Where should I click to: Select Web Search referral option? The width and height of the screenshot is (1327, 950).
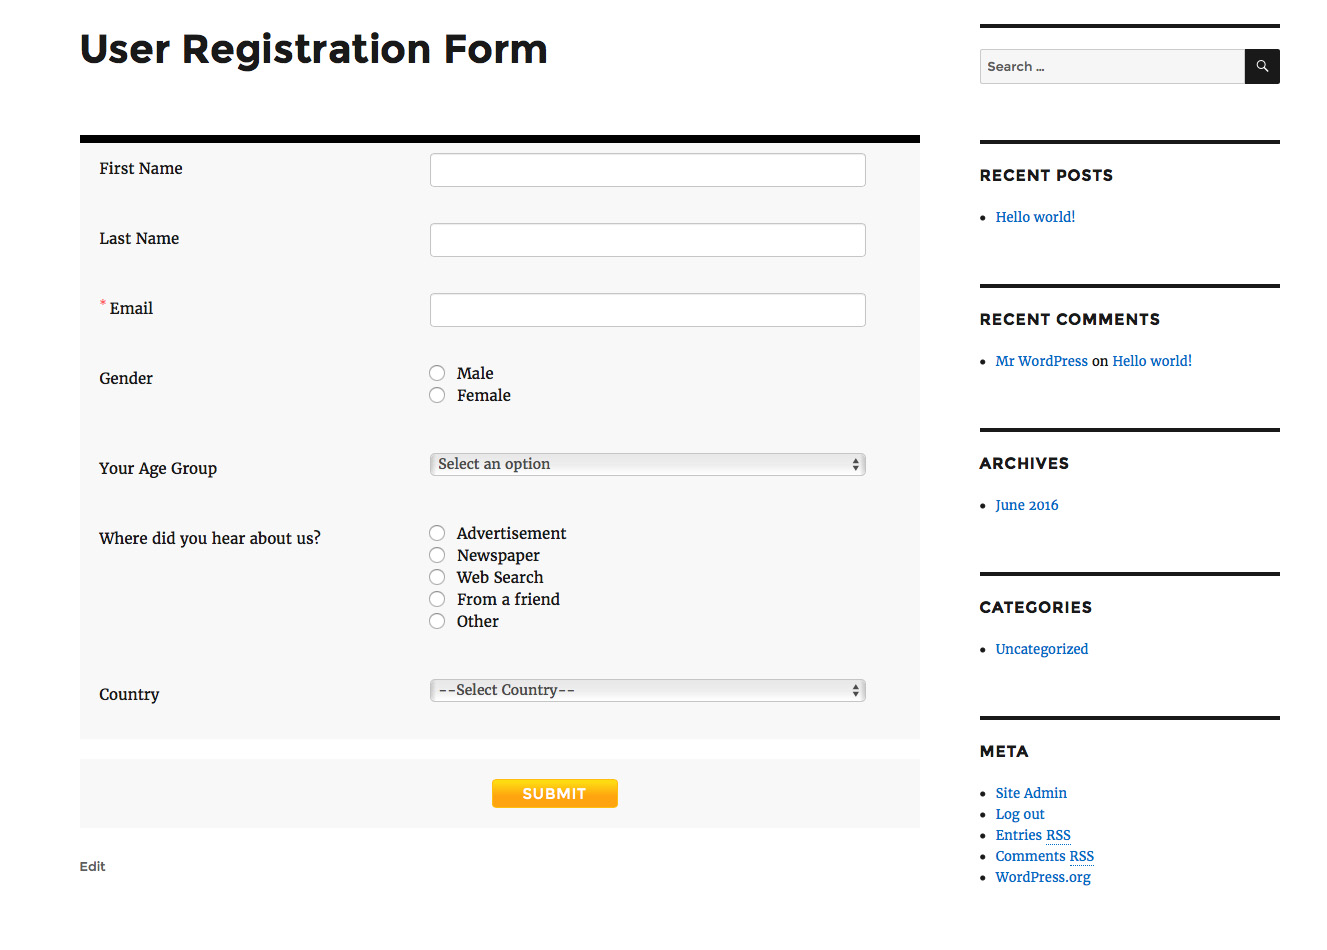437,577
